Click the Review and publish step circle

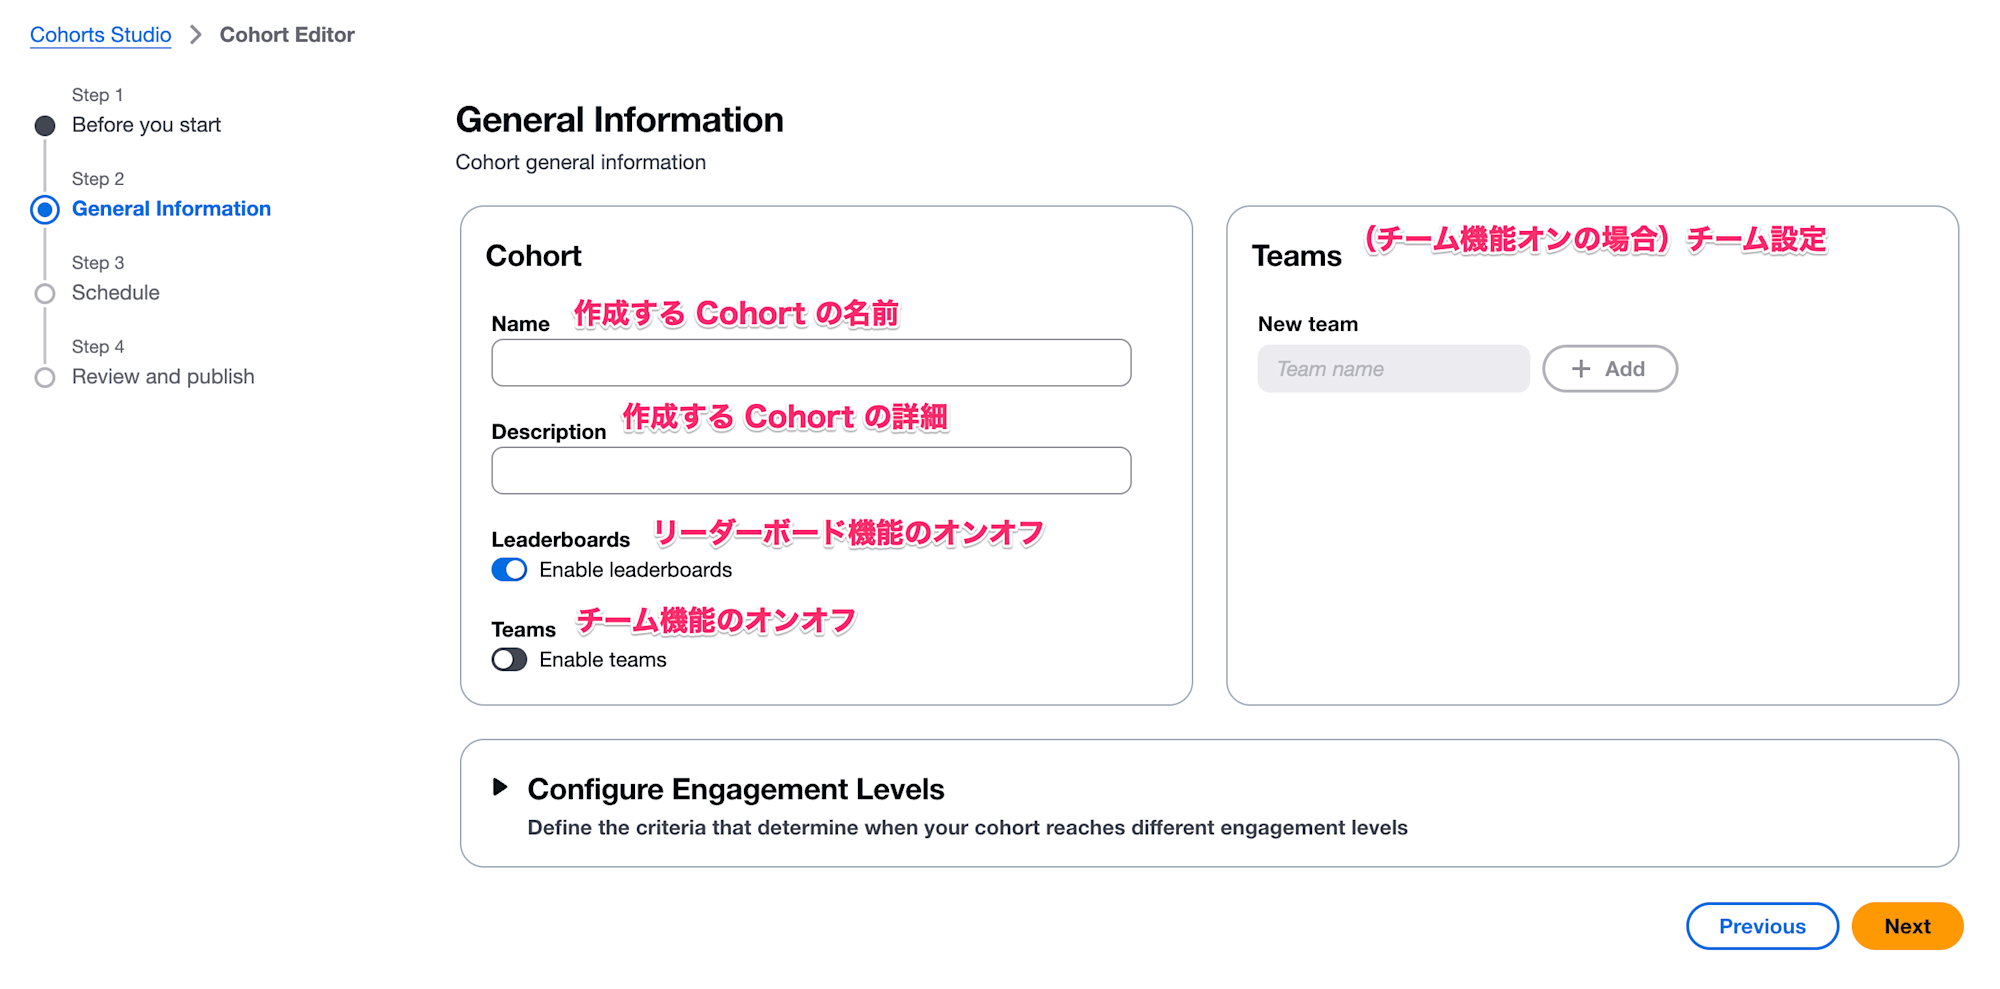point(45,378)
